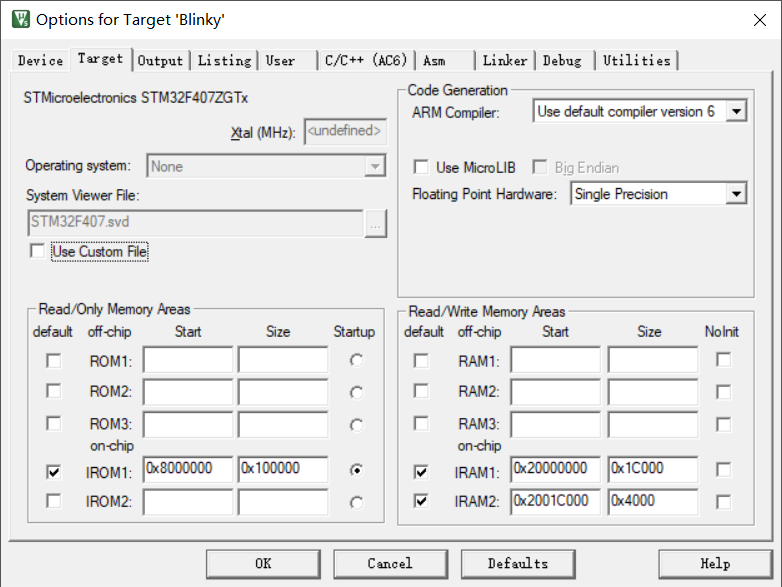Open Help for target options
This screenshot has width=782, height=587.
click(x=715, y=564)
